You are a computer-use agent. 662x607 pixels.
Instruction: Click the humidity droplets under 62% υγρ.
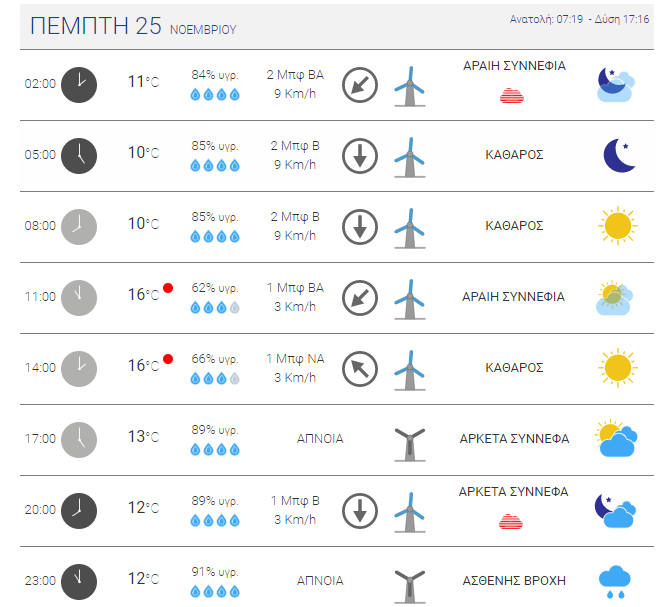tap(215, 308)
